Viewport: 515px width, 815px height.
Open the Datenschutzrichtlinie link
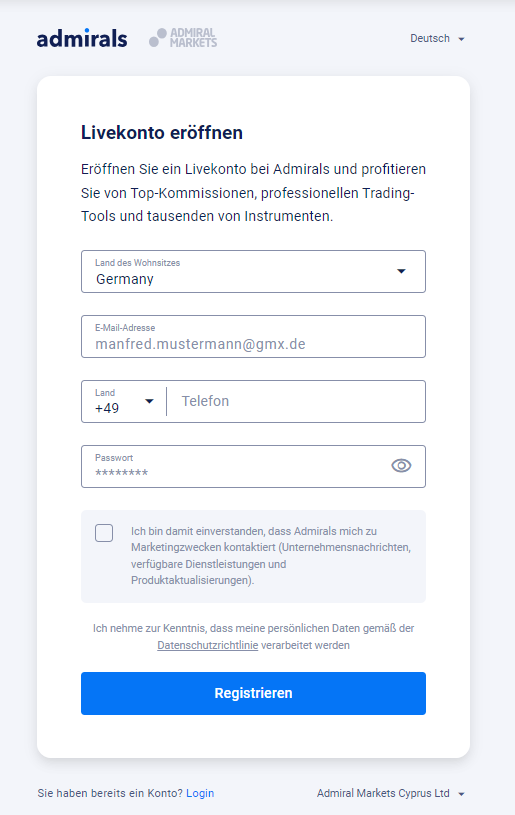coord(207,645)
